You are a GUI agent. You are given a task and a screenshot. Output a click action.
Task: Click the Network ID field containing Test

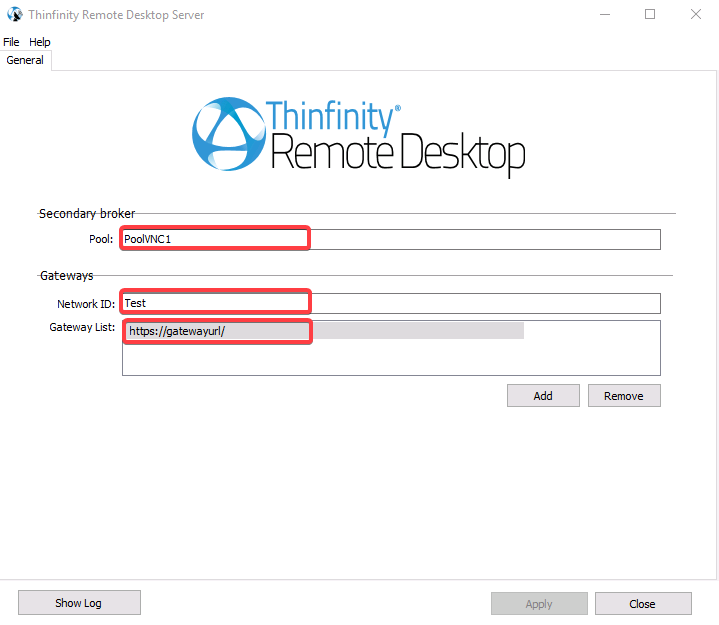(391, 303)
